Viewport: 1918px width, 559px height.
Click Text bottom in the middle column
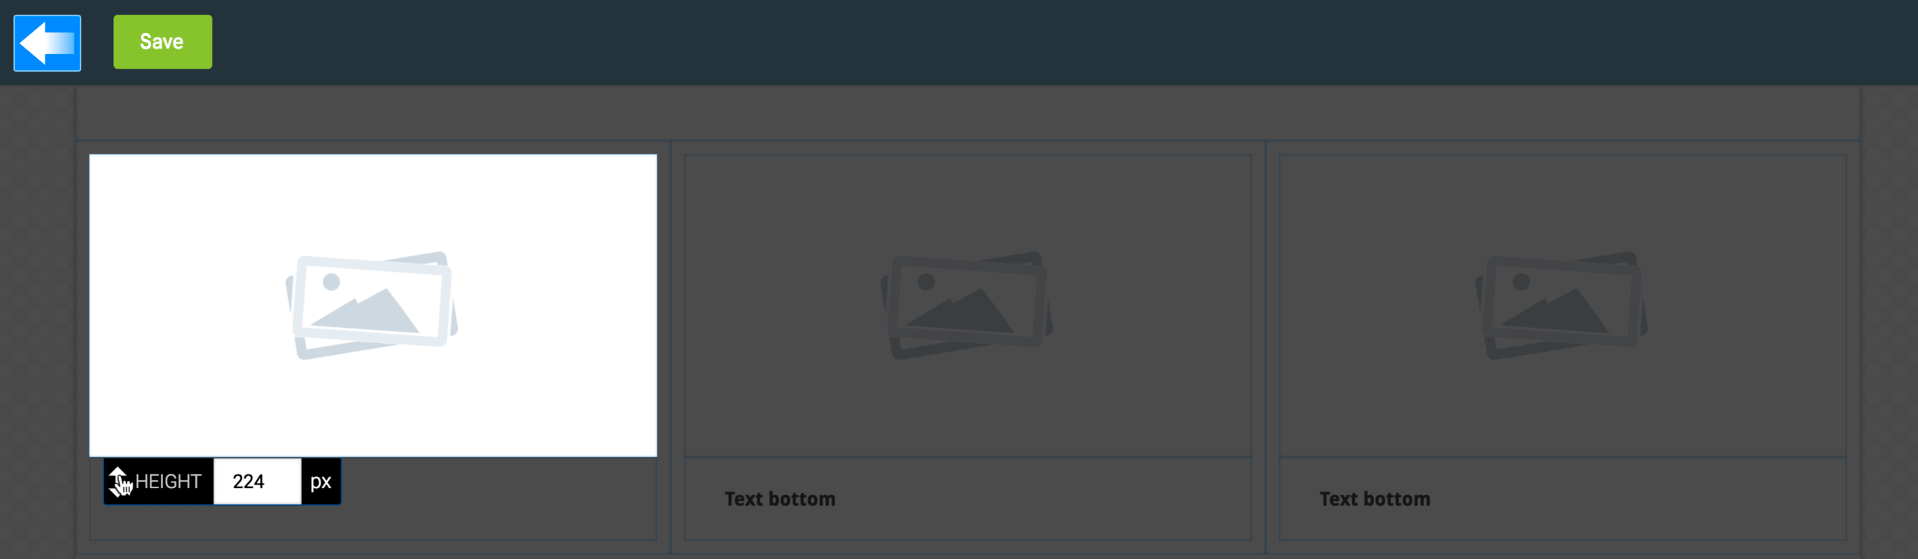pos(780,499)
